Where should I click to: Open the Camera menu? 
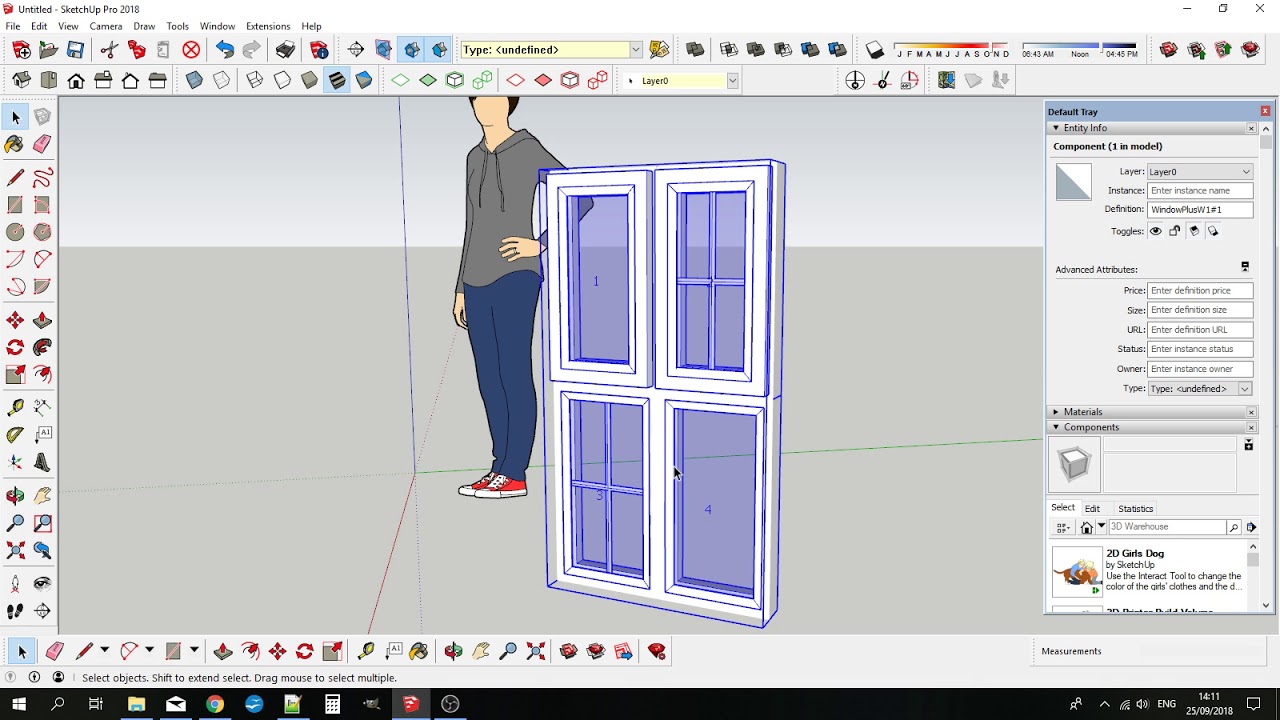tap(106, 26)
